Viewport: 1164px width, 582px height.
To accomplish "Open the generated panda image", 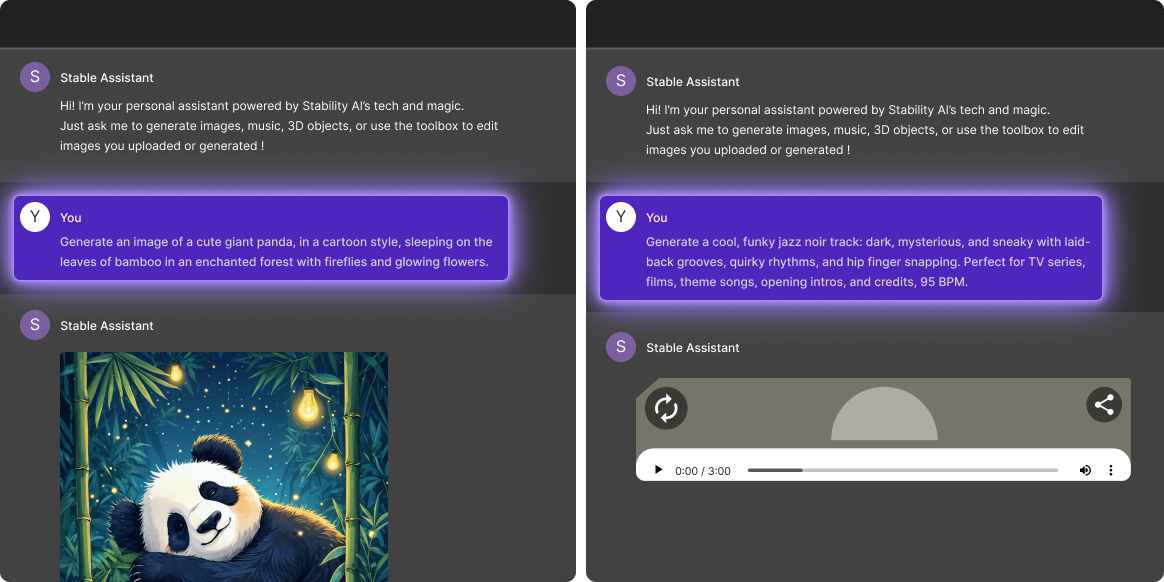I will coord(224,467).
